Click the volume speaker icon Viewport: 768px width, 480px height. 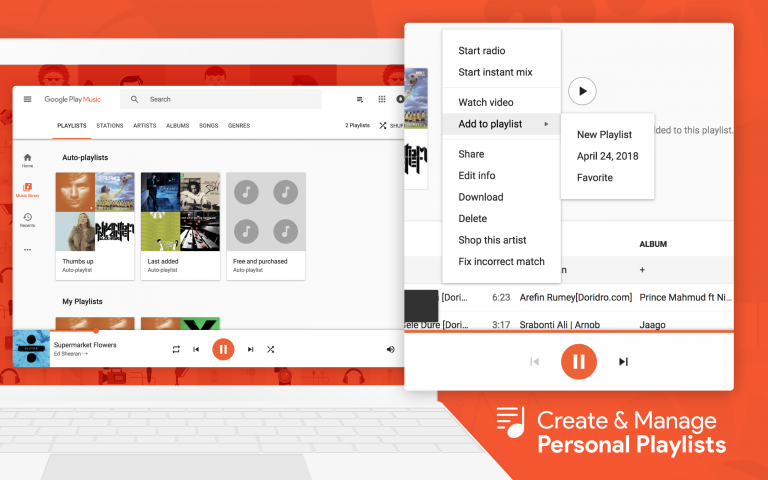[390, 349]
